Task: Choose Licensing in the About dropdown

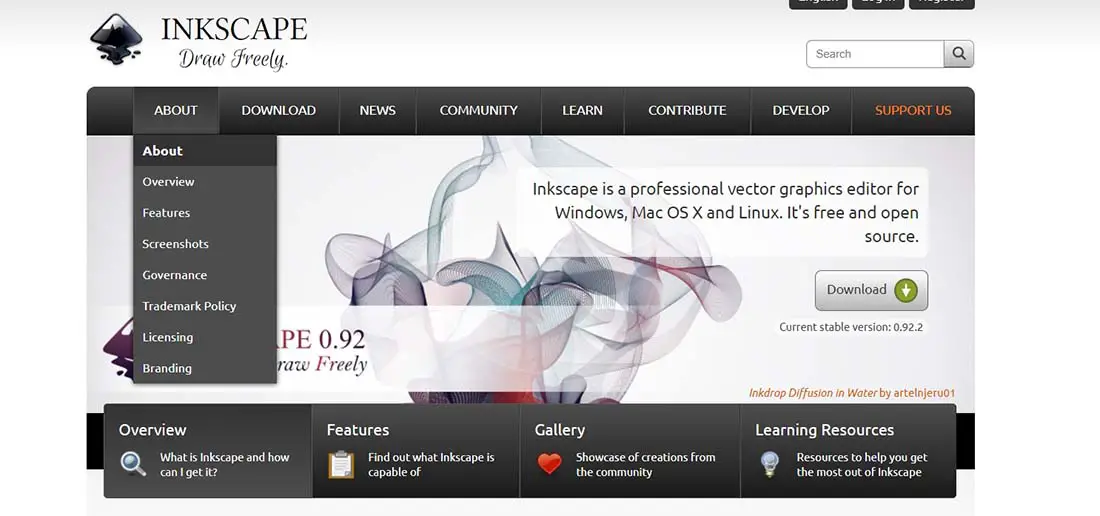Action: tap(205, 337)
